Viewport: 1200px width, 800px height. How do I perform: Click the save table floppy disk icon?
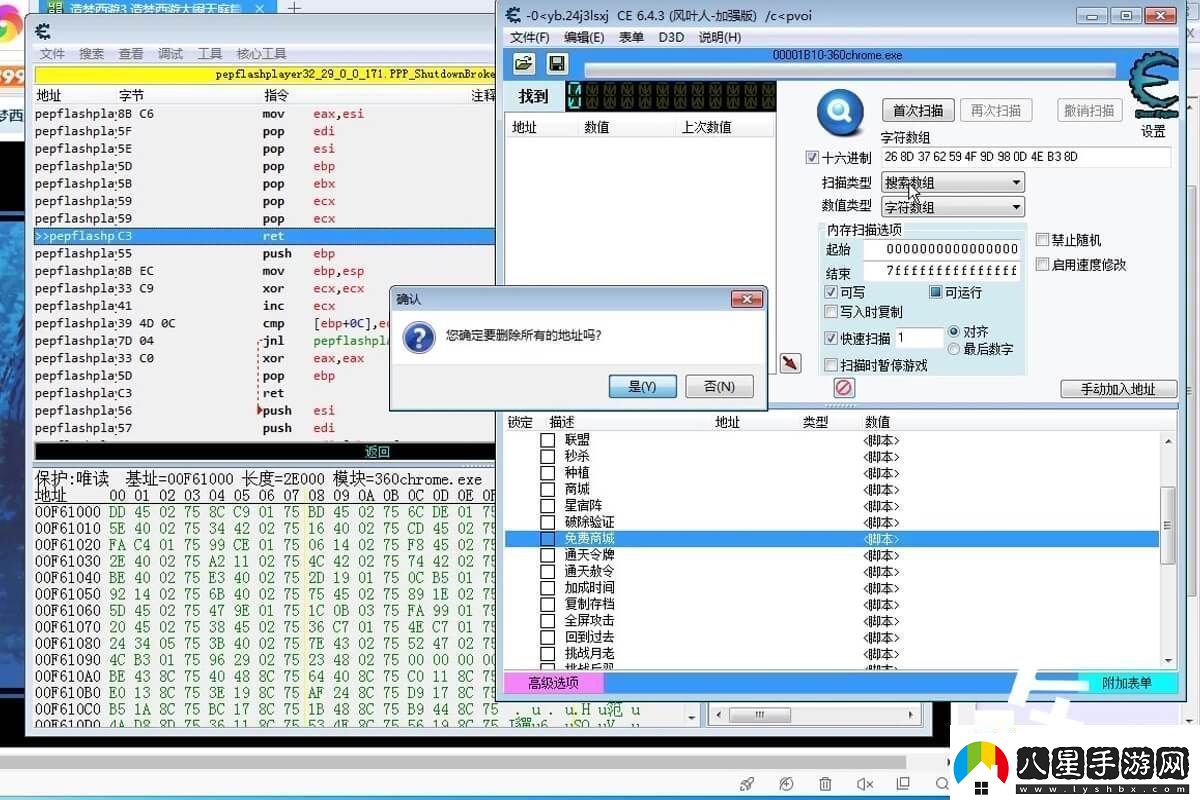pos(557,63)
